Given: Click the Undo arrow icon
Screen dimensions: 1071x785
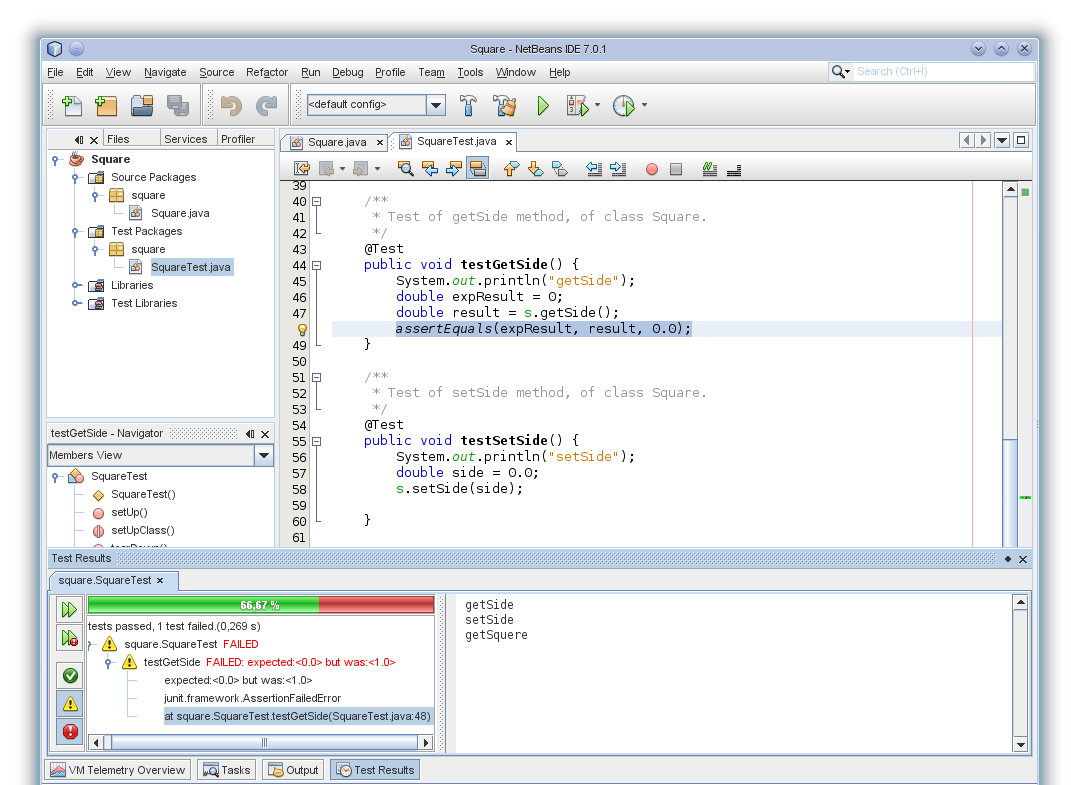Looking at the screenshot, I should 232,105.
